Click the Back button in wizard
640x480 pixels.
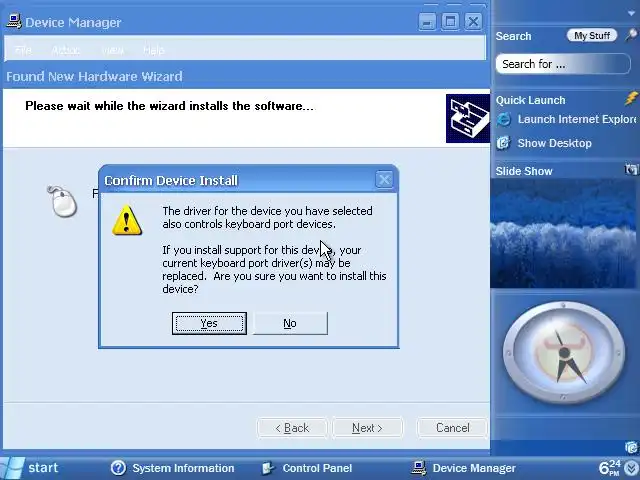[x=292, y=428]
